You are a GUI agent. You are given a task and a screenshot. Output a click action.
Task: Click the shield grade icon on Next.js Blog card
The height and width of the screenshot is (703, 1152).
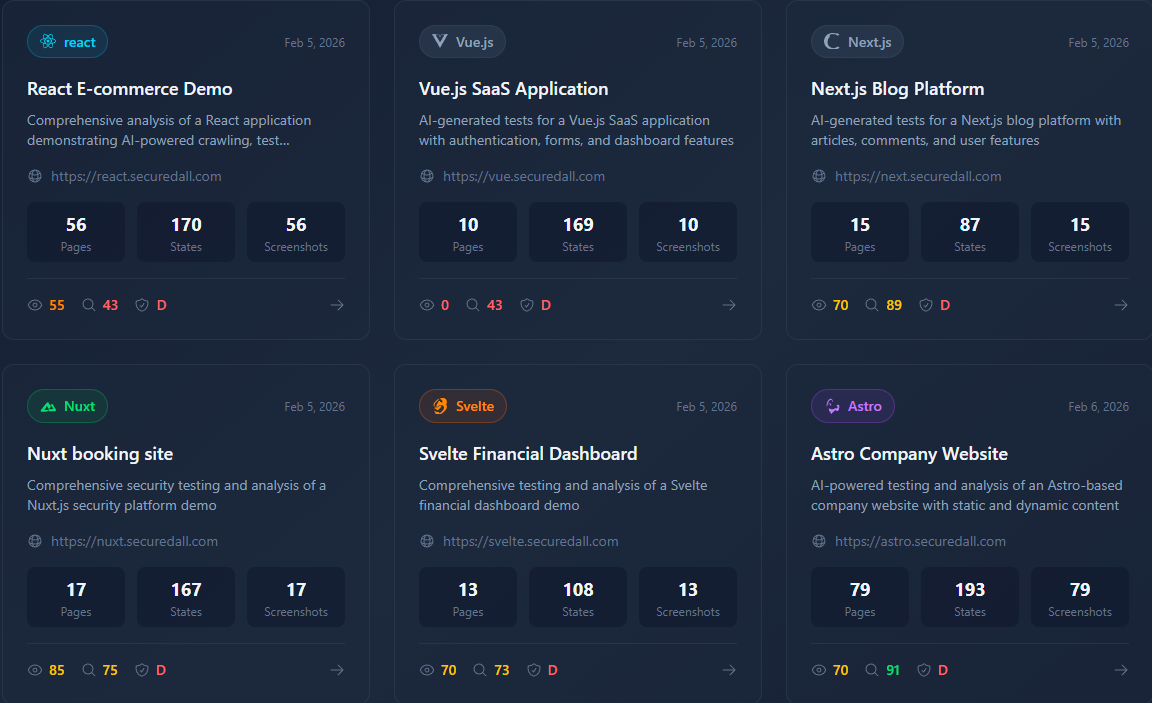point(924,304)
